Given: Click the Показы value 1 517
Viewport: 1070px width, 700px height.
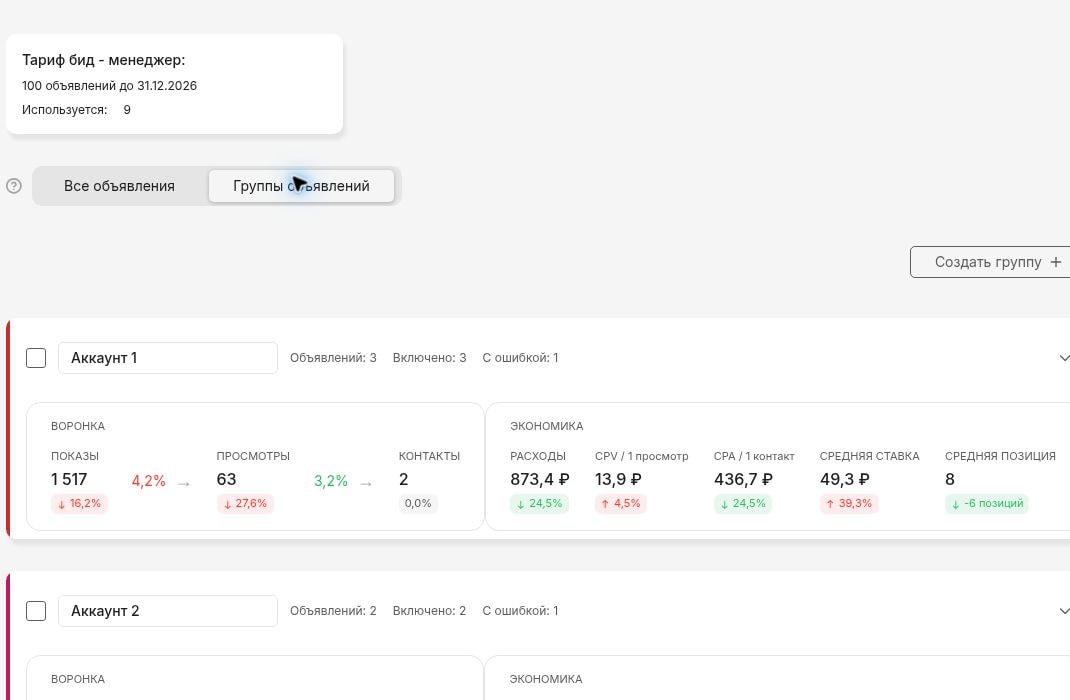Looking at the screenshot, I should click(69, 479).
